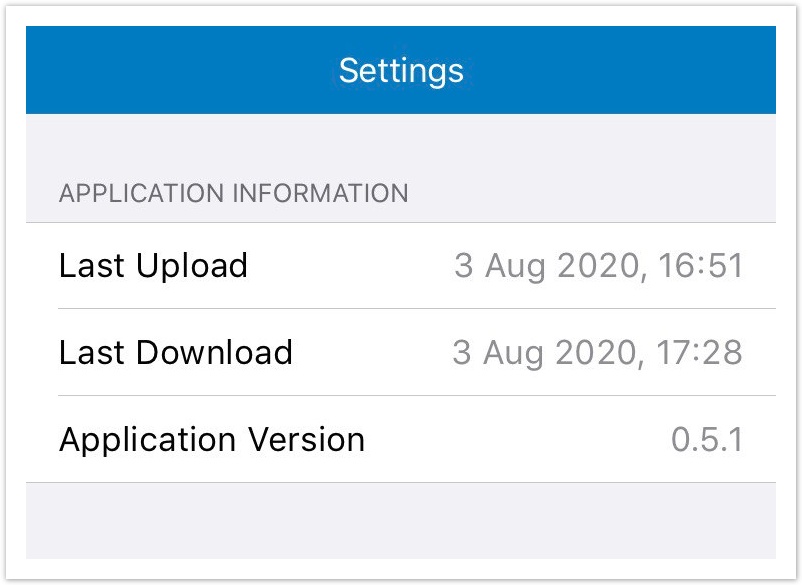Image resolution: width=802 pixels, height=585 pixels.
Task: Select the Last Download row label
Action: 176,353
